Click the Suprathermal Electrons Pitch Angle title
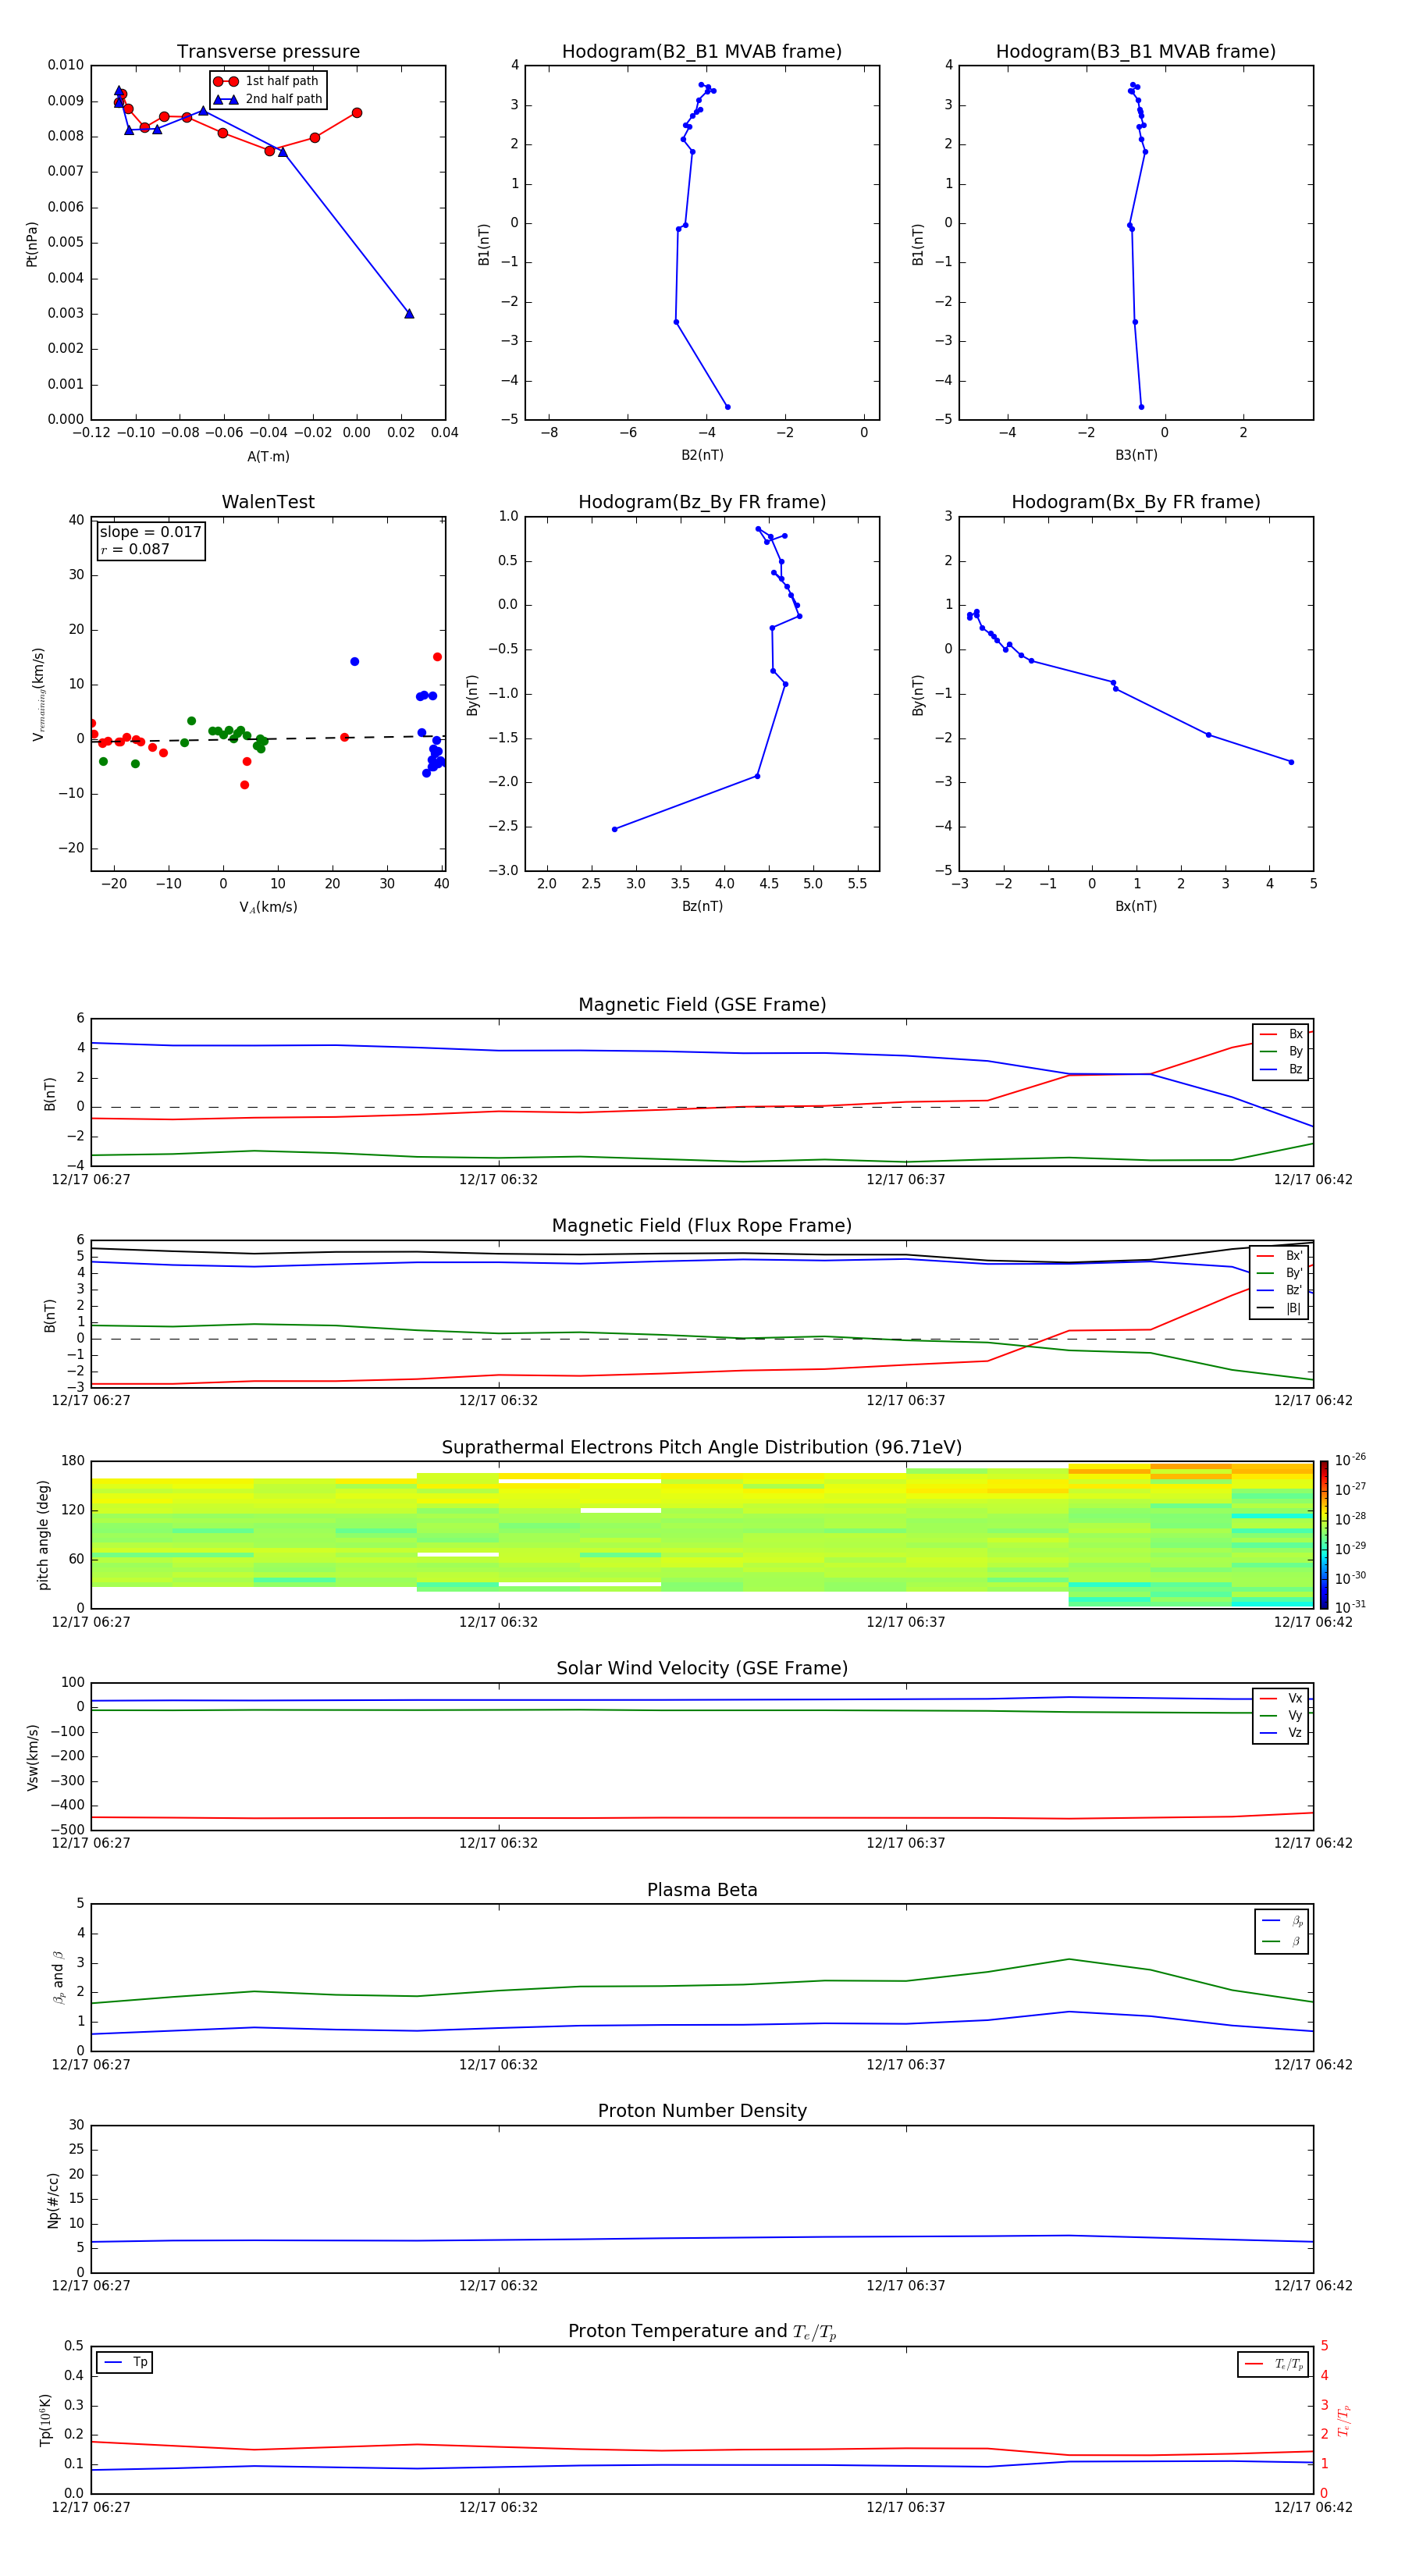The image size is (1405, 2576). 702,1447
